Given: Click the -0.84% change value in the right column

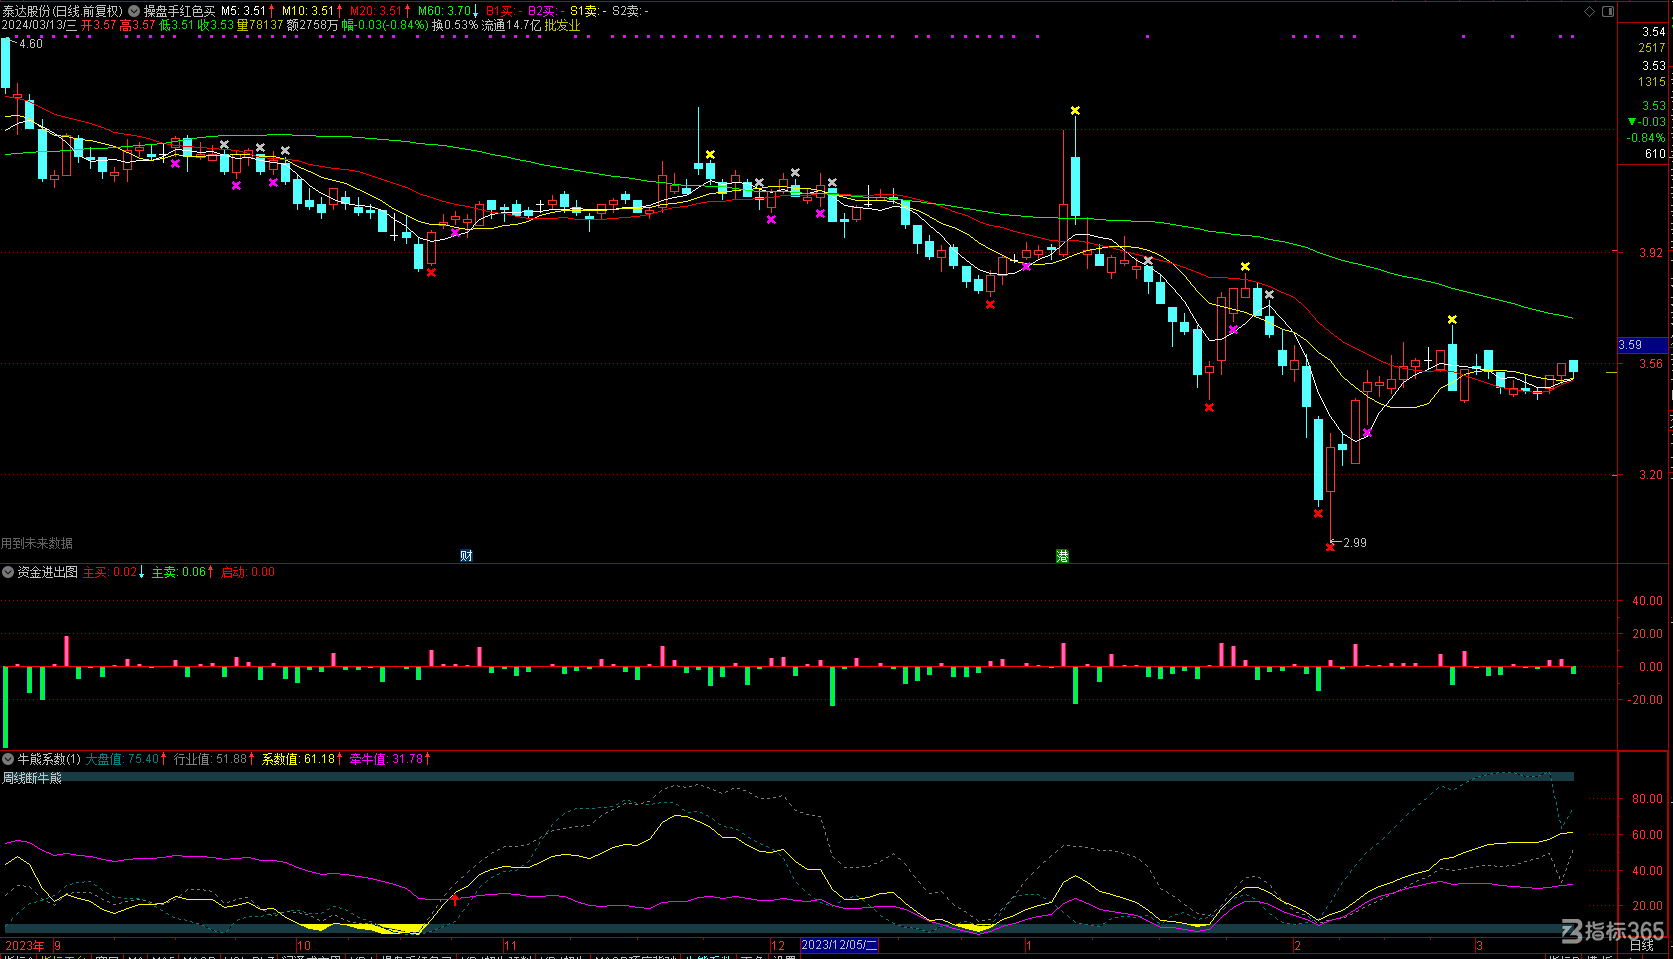Looking at the screenshot, I should 1646,138.
